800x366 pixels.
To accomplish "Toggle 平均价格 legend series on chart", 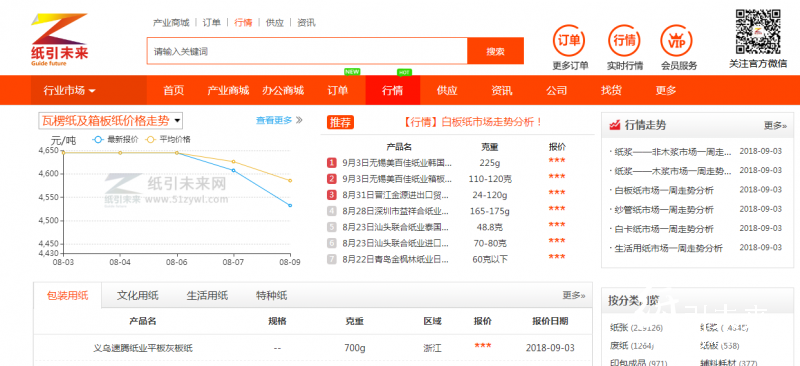I will [168, 139].
